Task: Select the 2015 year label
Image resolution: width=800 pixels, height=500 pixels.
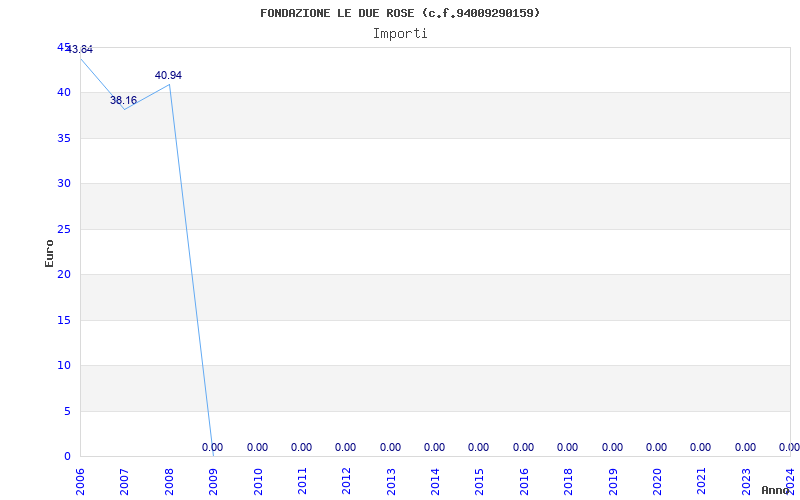Action: pos(480,481)
